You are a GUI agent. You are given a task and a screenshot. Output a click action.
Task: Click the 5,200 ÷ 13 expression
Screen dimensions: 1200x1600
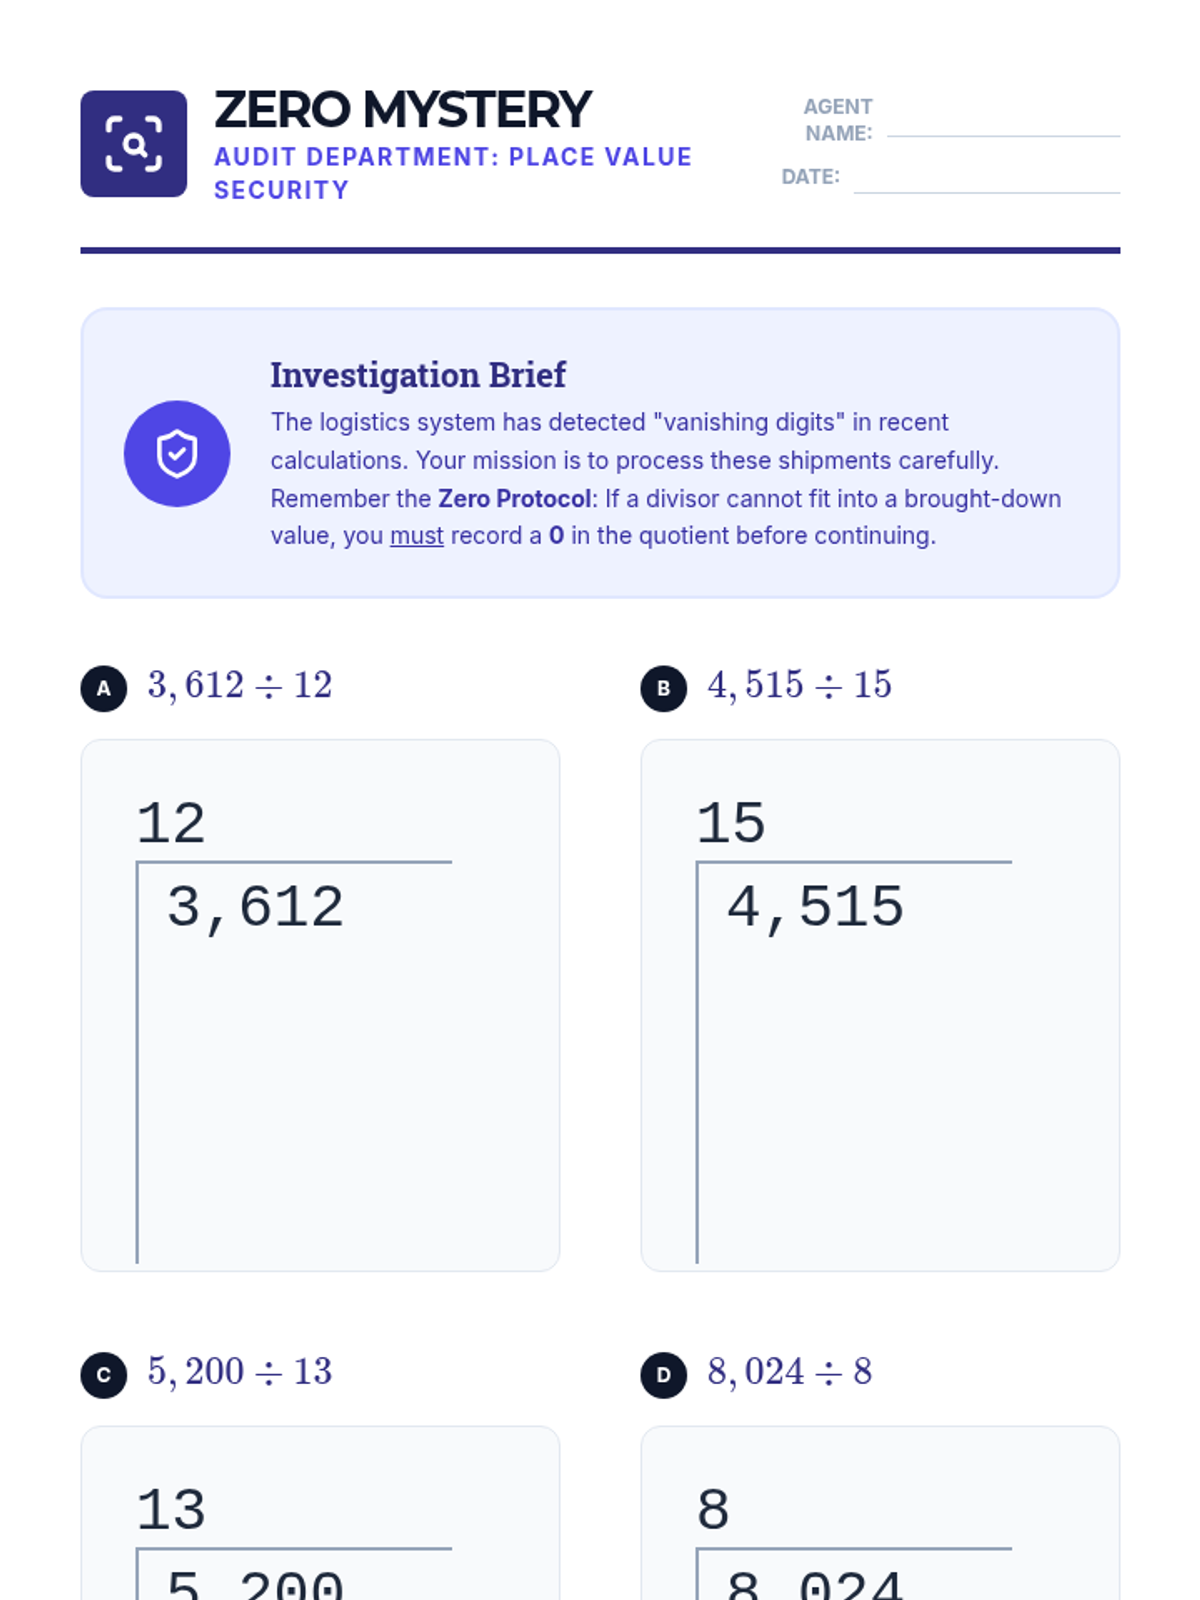point(239,1372)
